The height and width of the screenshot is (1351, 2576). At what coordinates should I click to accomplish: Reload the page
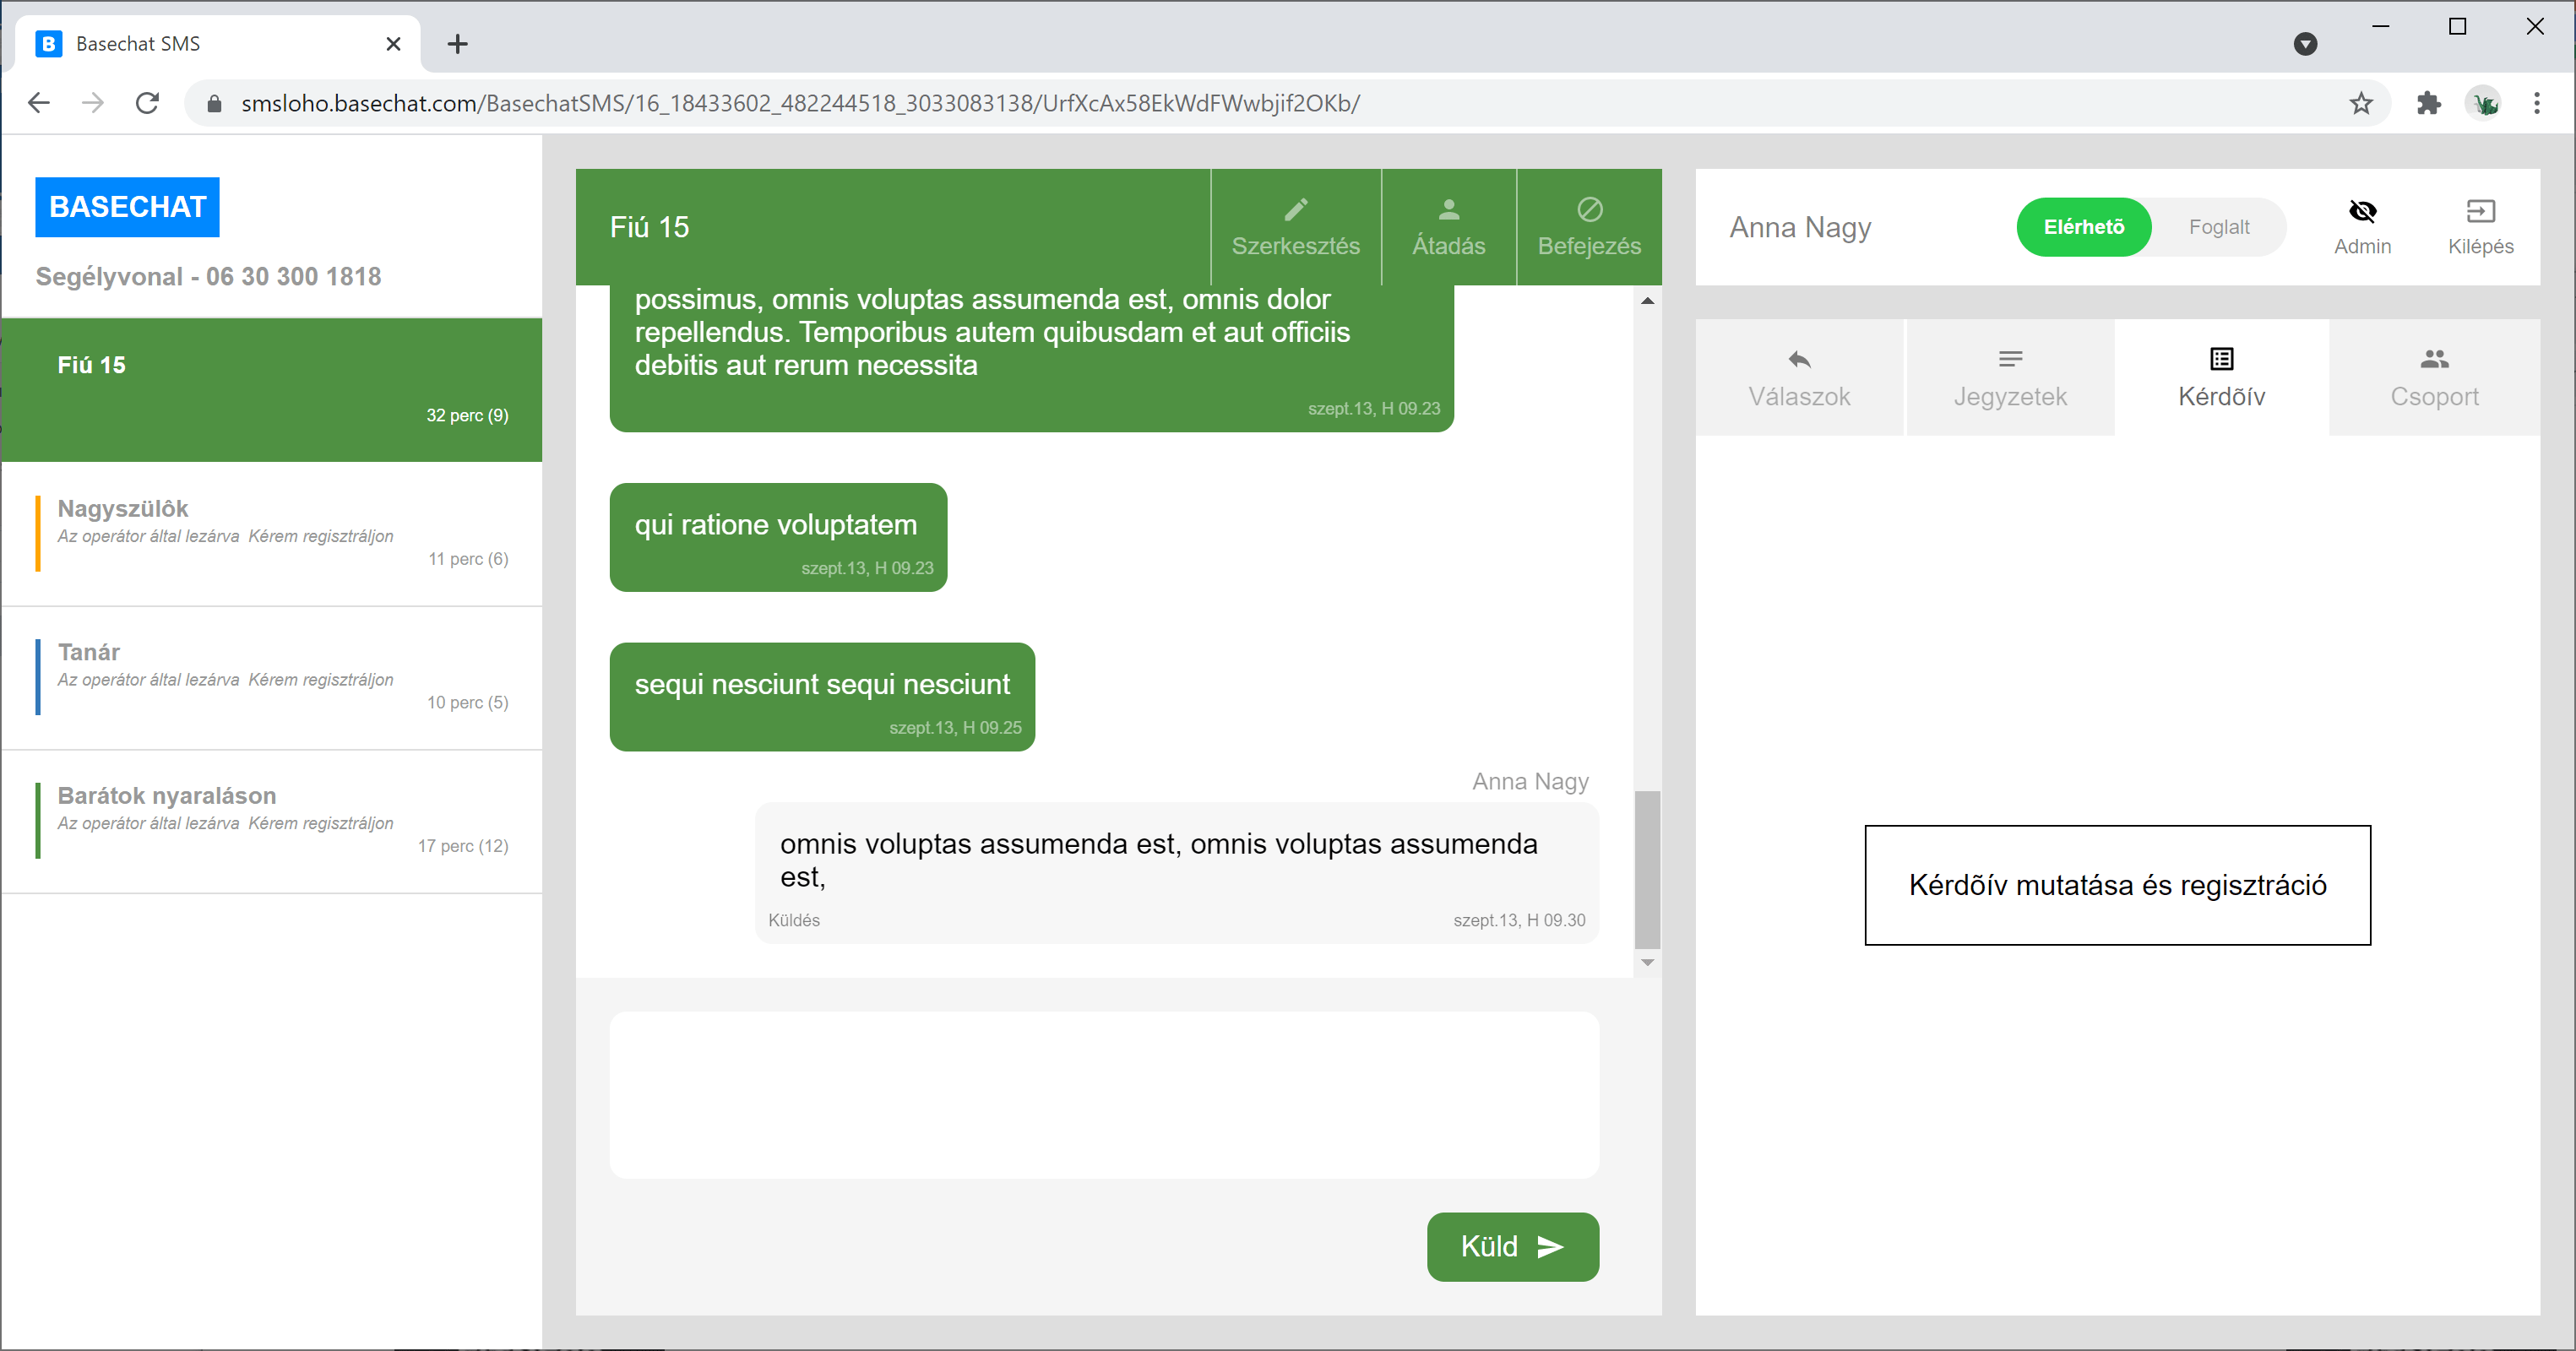pyautogui.click(x=147, y=103)
